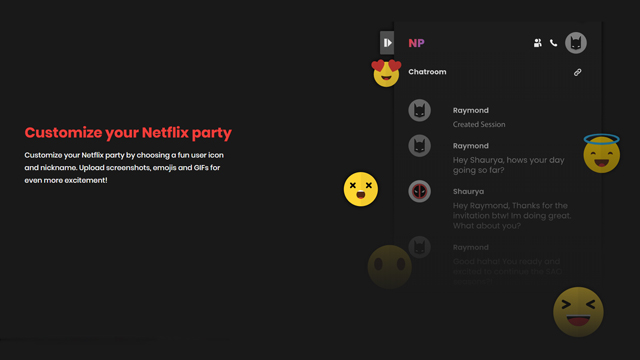The image size is (640, 360).
Task: Click the Customize your Netflix party headline
Action: coord(128,133)
